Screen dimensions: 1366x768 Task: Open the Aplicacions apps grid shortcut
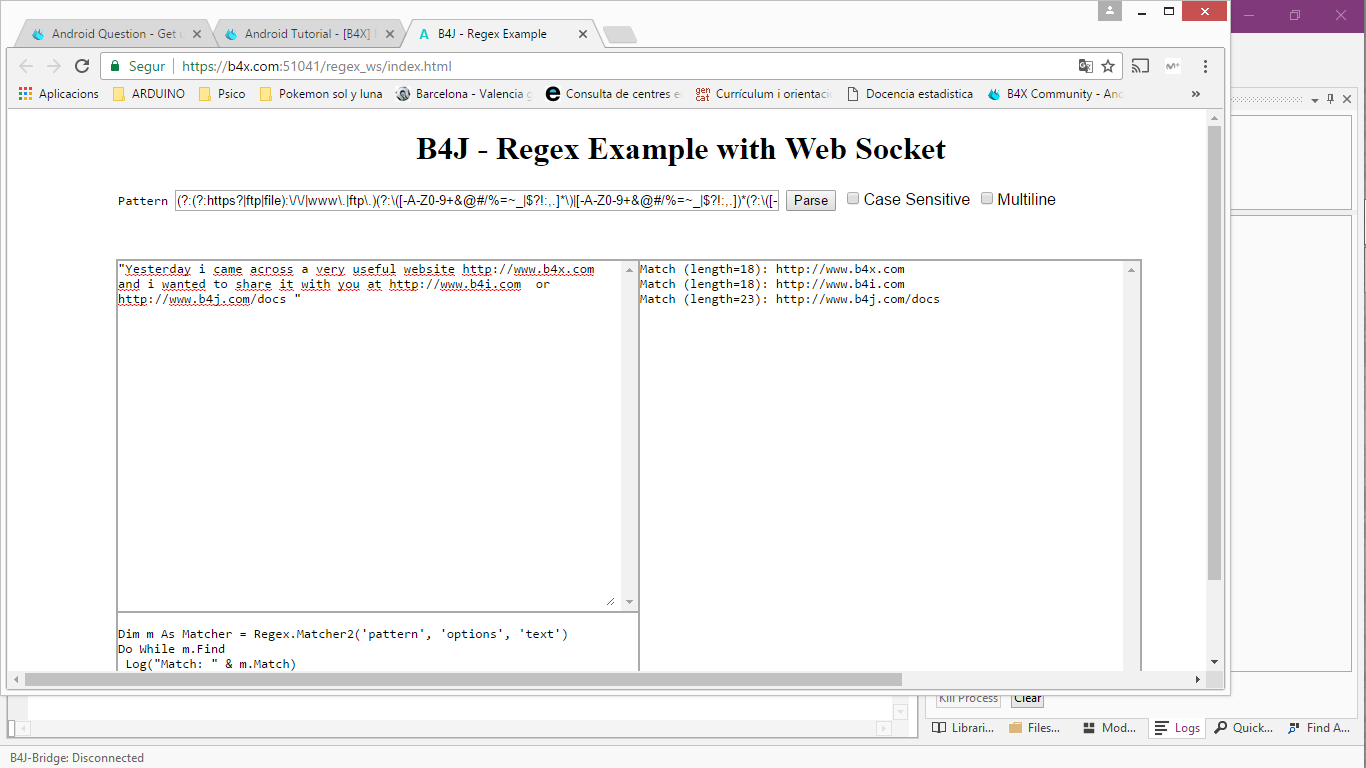pos(59,94)
